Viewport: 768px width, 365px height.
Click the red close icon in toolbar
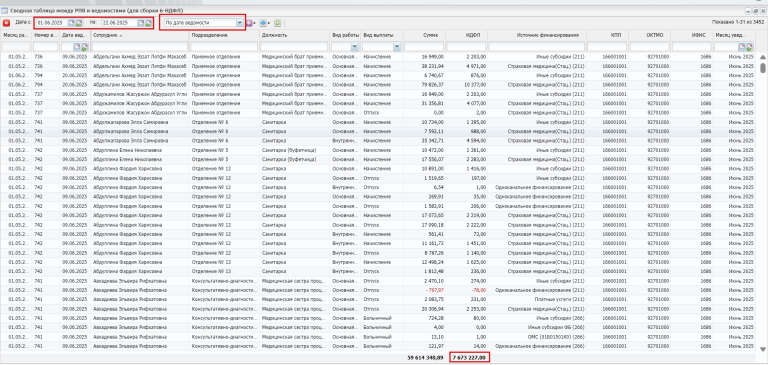(x=6, y=23)
